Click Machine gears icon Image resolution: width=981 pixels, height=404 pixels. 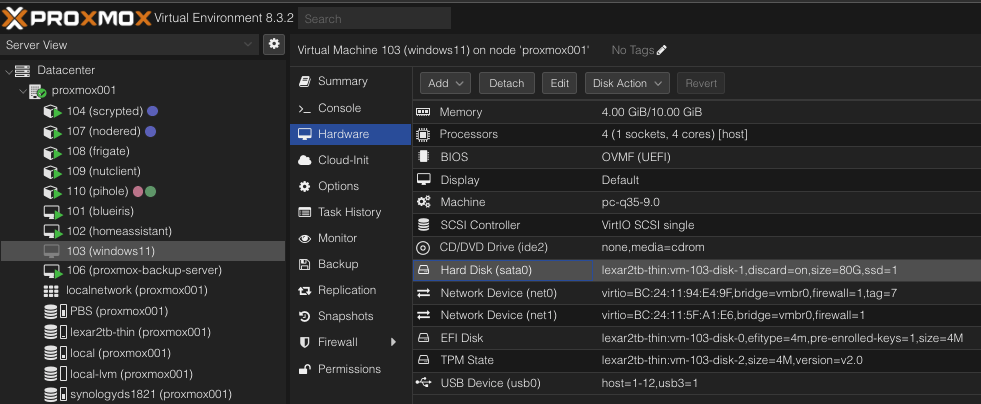point(424,202)
